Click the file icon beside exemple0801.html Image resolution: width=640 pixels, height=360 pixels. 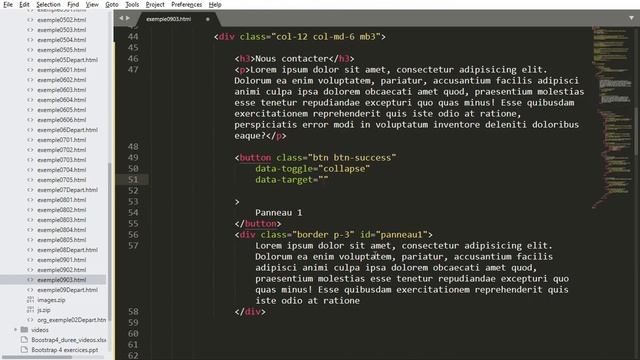[30, 200]
